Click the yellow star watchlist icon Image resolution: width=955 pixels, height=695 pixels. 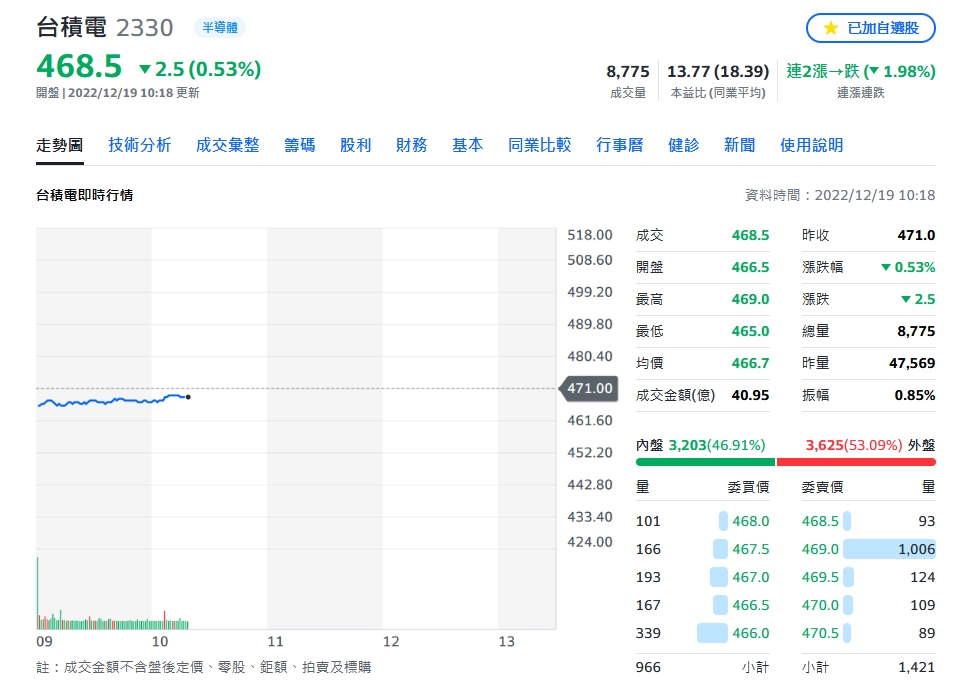pos(830,28)
